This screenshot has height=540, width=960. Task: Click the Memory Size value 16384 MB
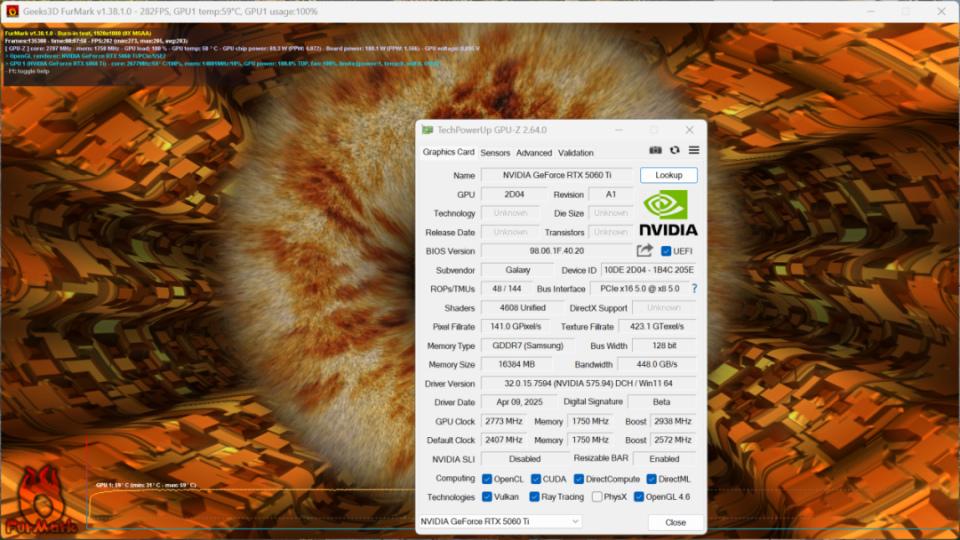click(x=516, y=364)
